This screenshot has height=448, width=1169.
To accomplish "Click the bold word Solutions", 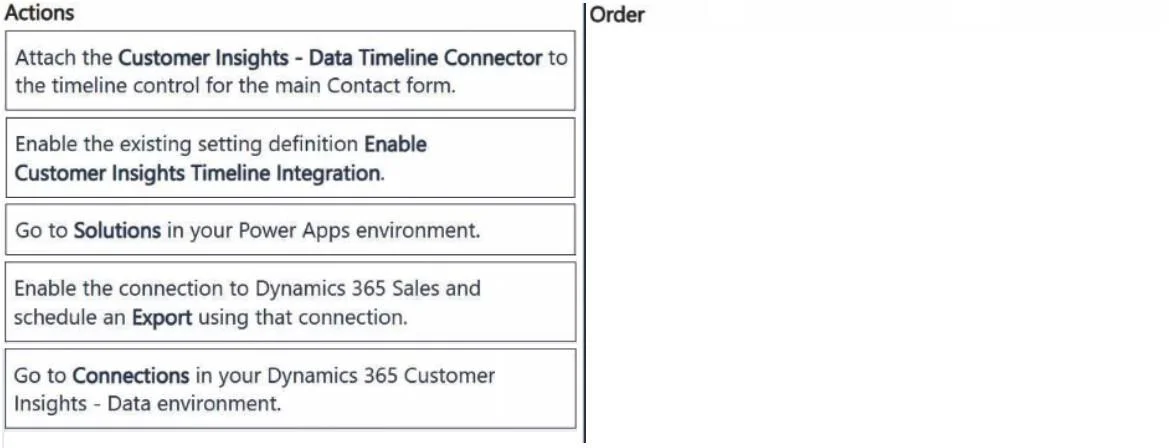I will pyautogui.click(x=117, y=230).
